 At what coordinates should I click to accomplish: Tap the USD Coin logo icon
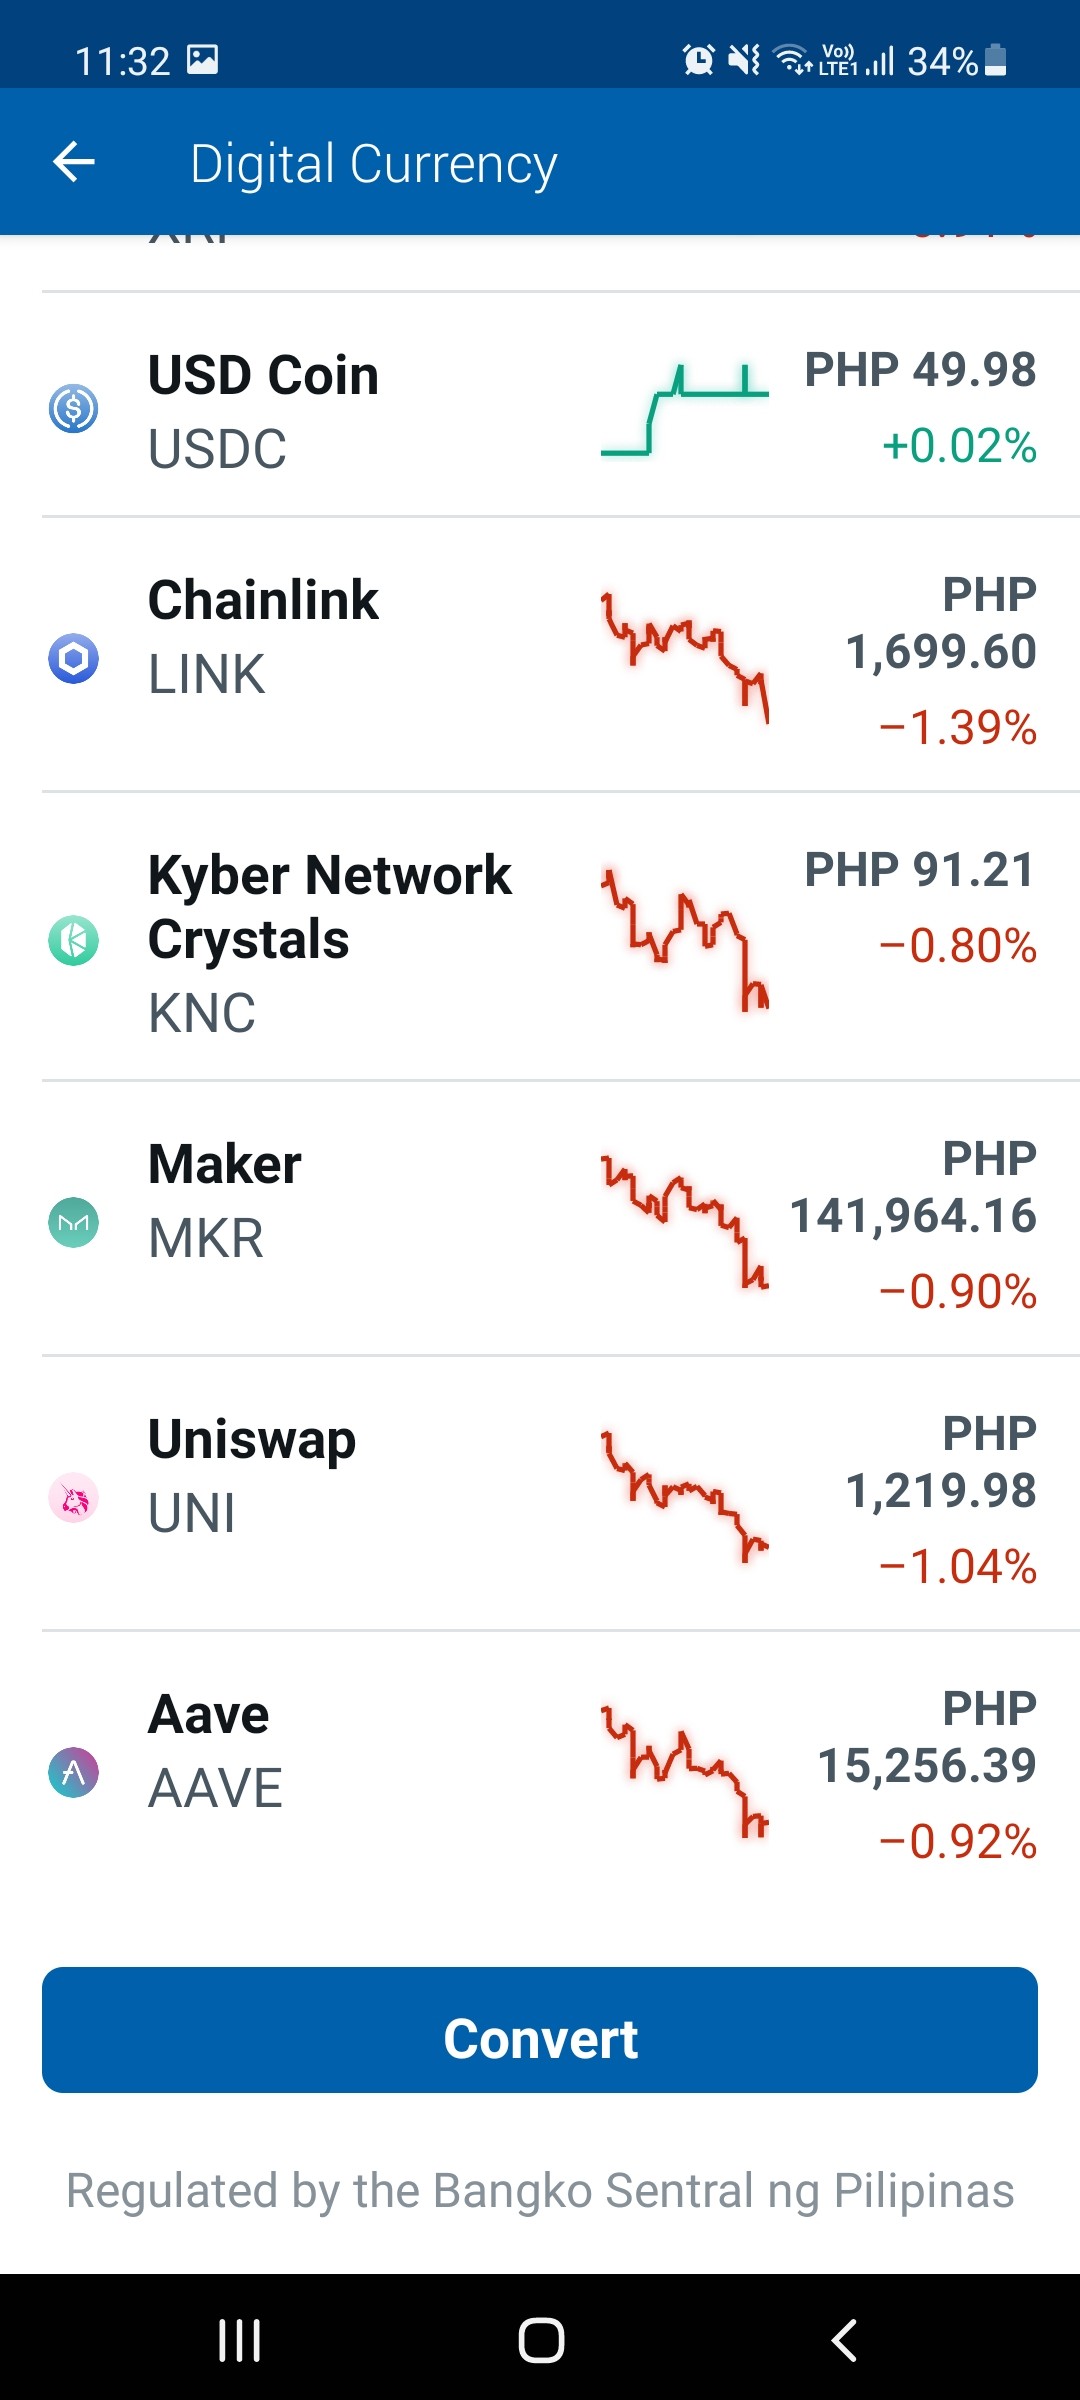click(73, 408)
